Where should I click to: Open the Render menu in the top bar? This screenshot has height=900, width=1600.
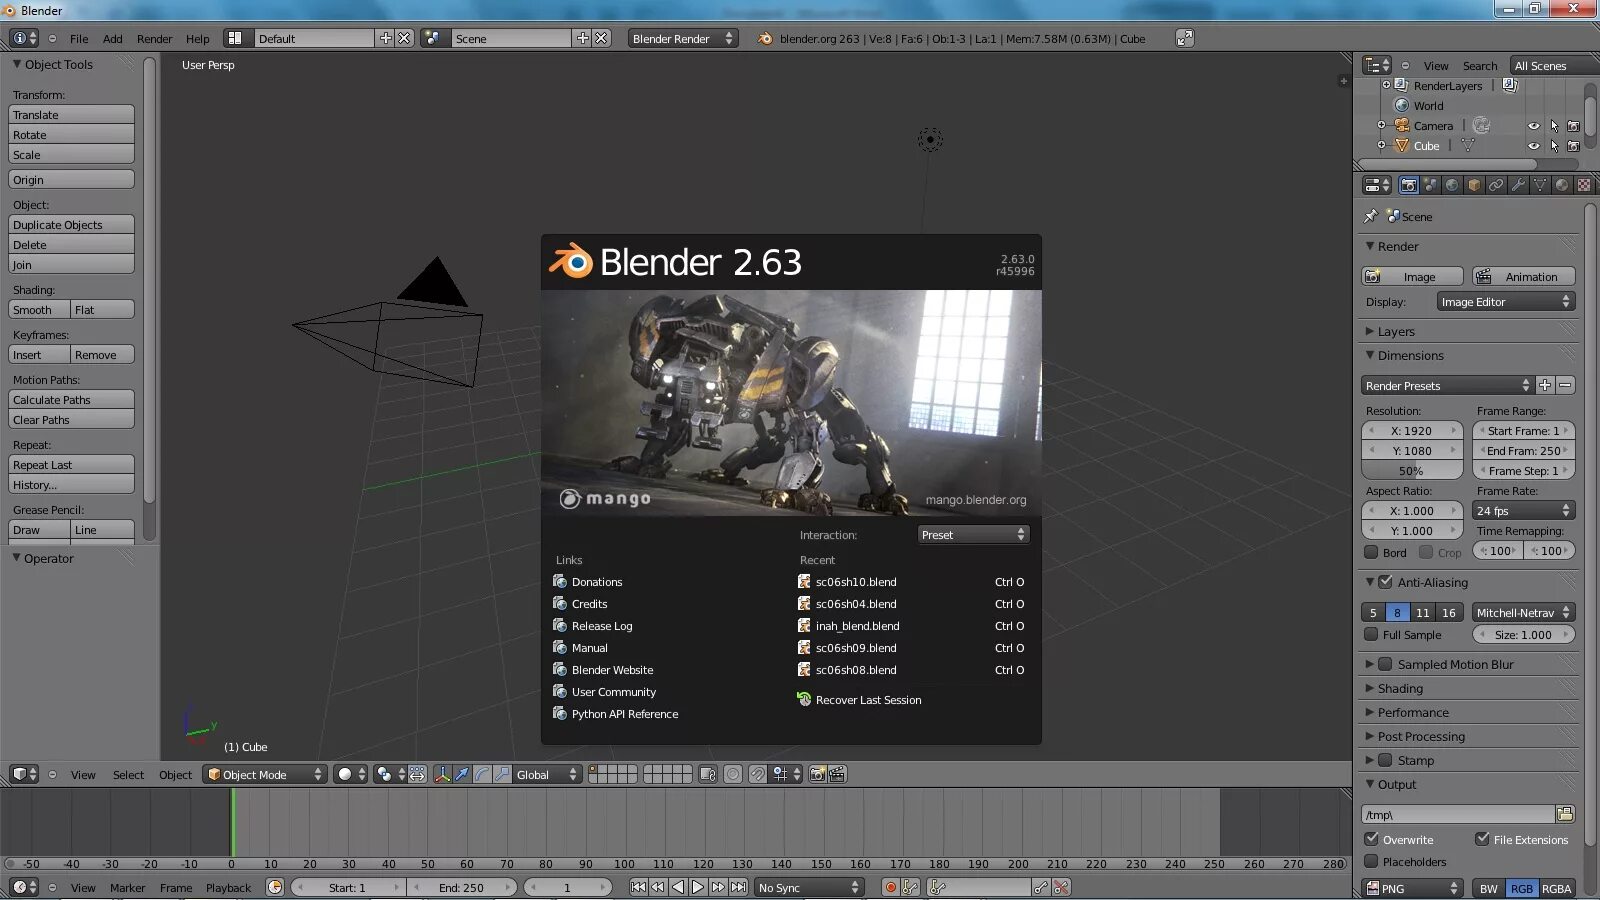tap(154, 39)
